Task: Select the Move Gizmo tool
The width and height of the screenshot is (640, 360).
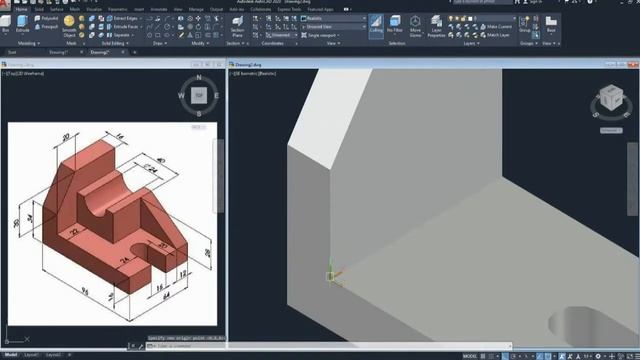Action: tap(415, 27)
